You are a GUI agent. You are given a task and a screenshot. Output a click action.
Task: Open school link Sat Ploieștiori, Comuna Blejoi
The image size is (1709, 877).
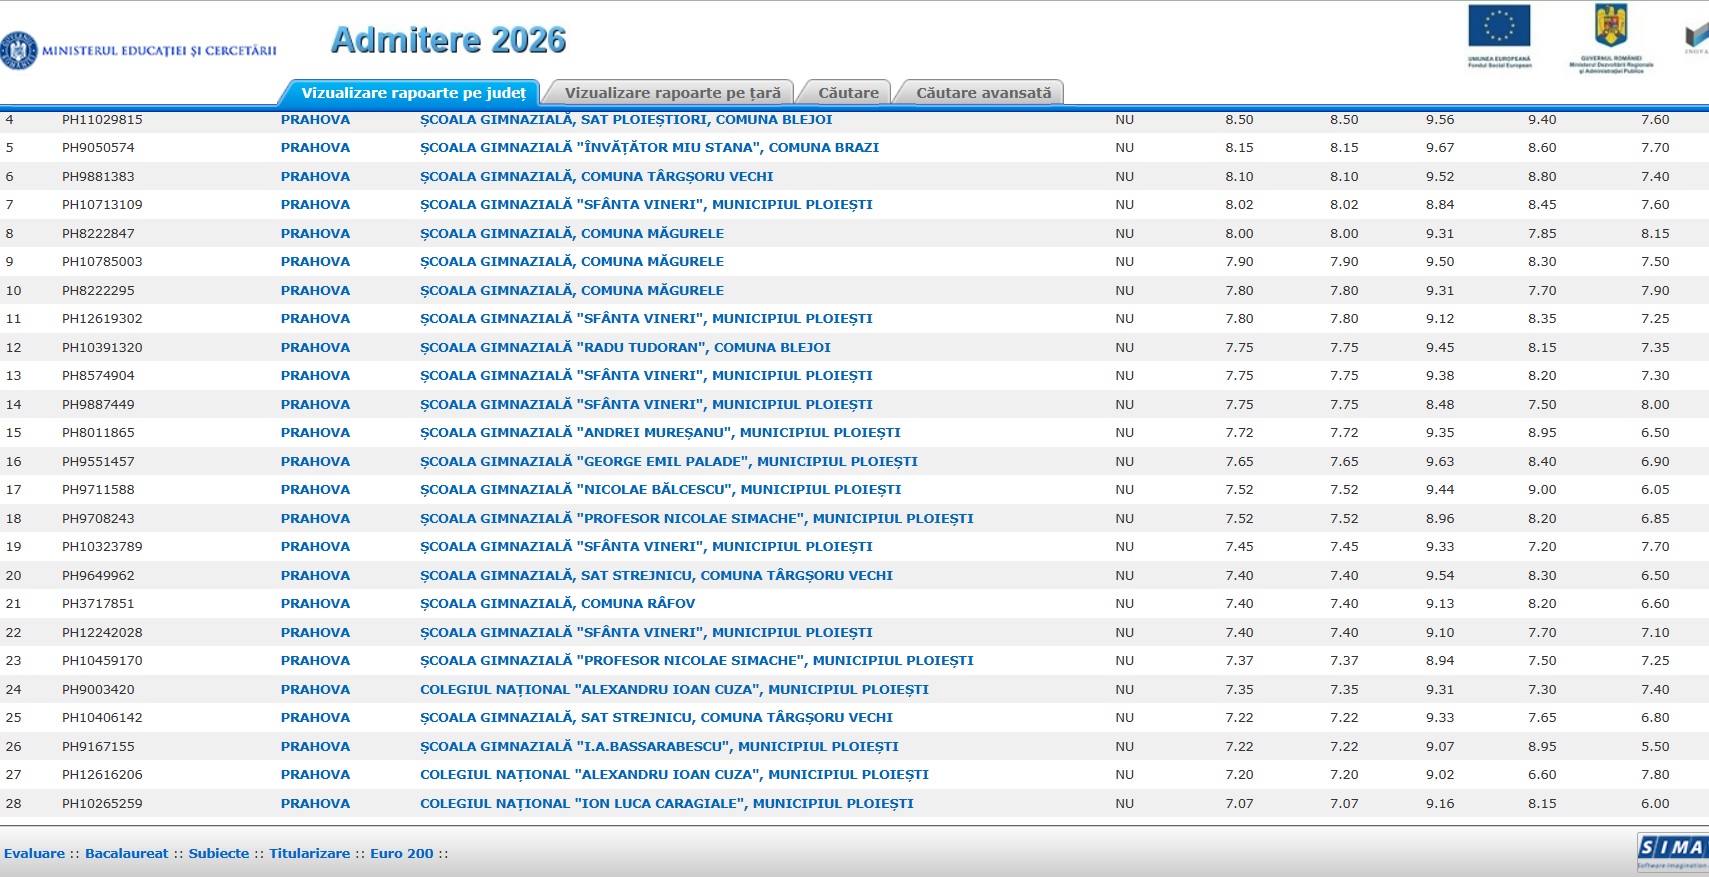pyautogui.click(x=626, y=119)
